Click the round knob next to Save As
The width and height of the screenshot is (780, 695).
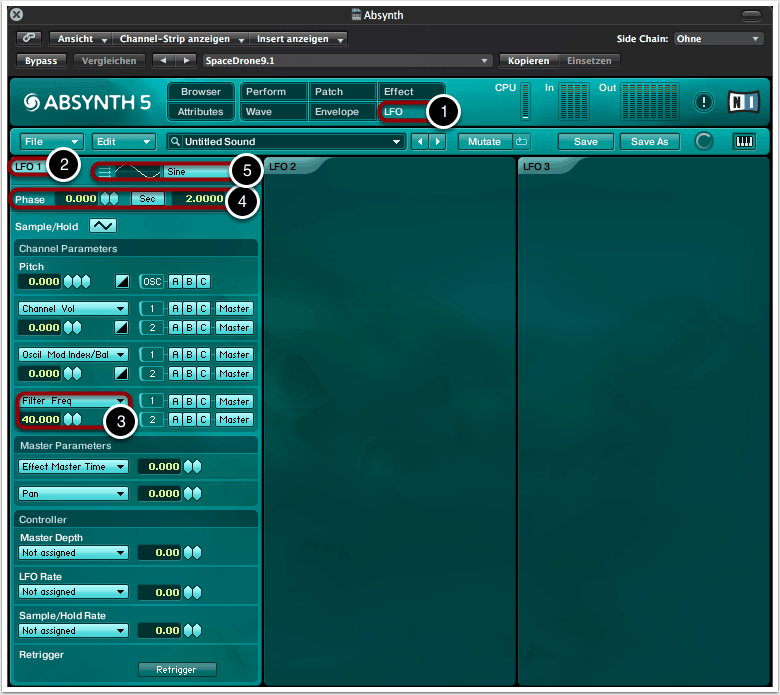(x=704, y=142)
